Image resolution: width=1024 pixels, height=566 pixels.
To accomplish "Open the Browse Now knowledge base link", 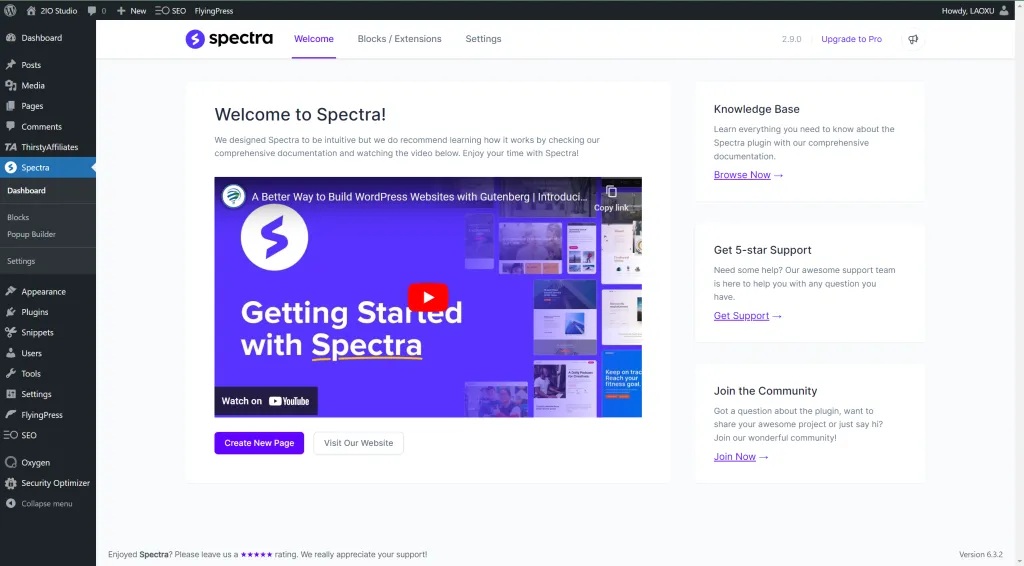I will coord(748,175).
